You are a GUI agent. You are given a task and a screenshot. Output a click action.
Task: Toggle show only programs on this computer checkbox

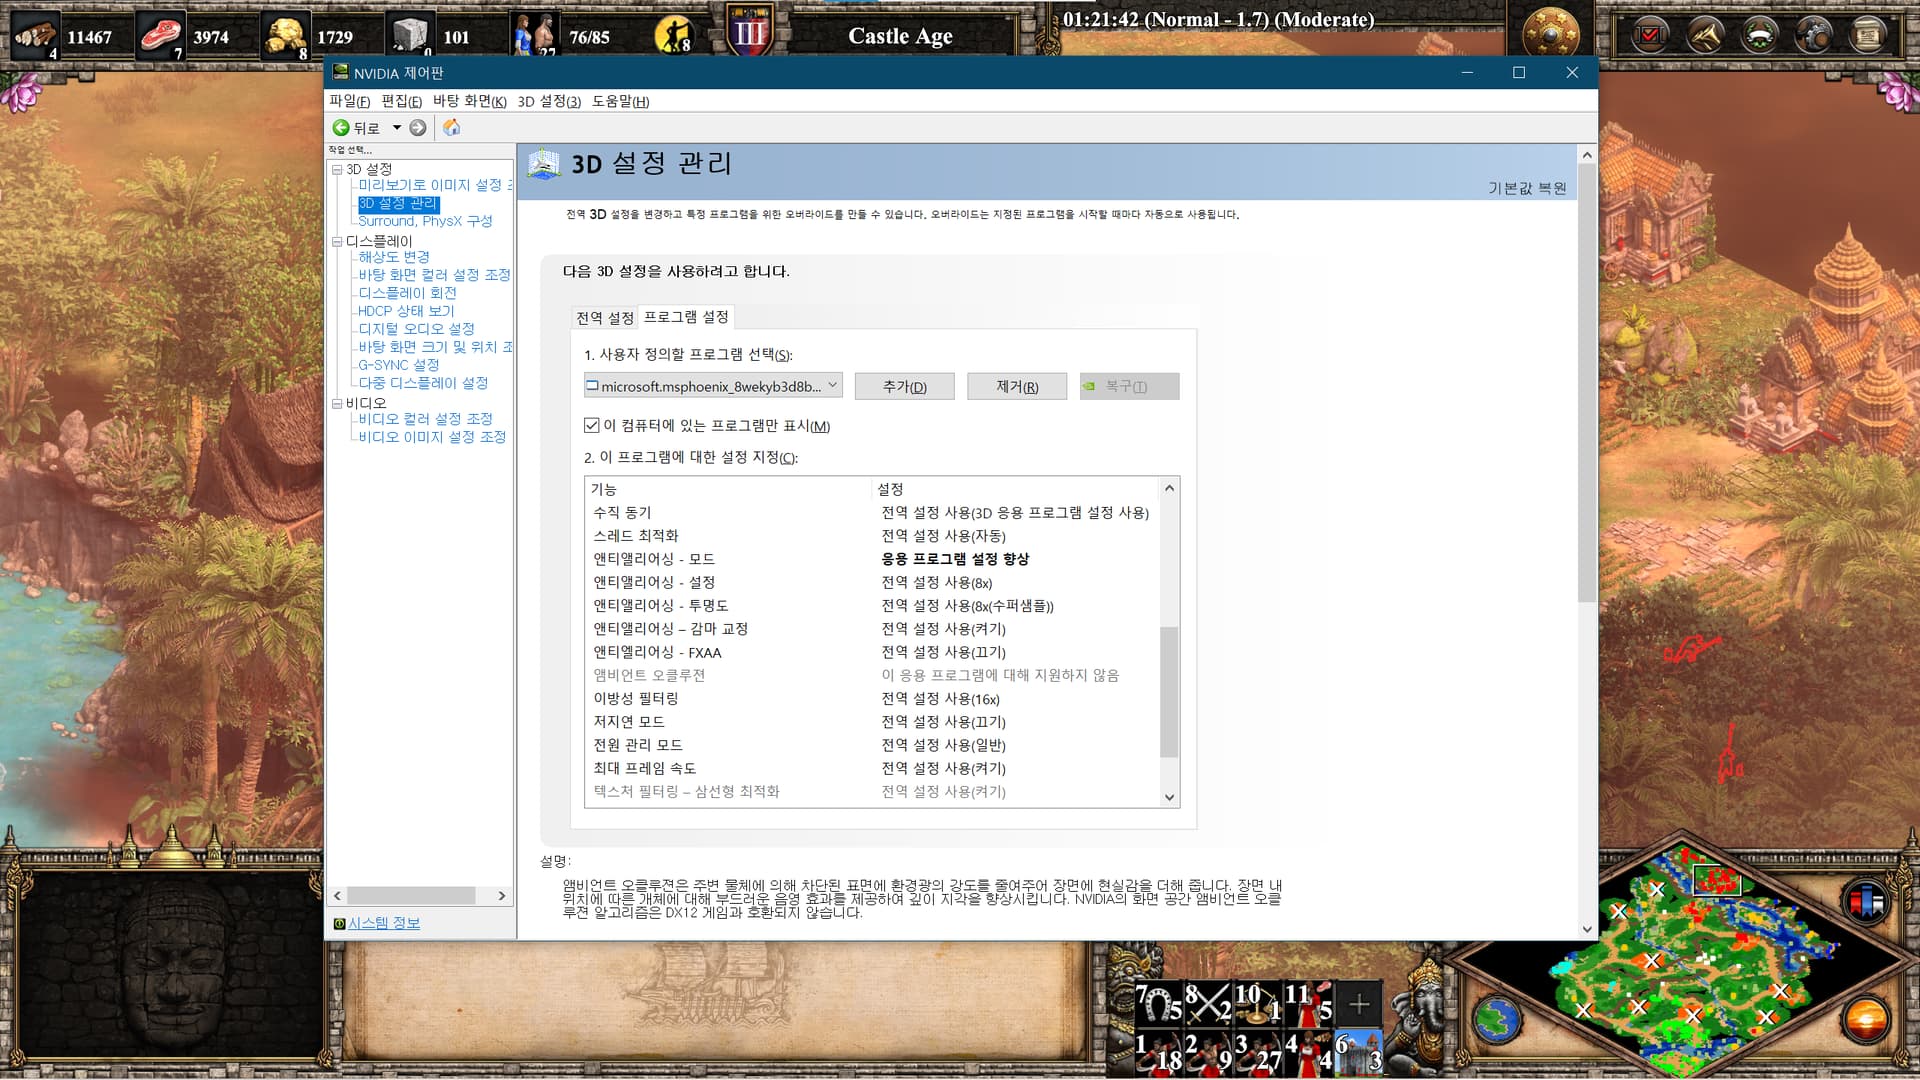tap(592, 425)
